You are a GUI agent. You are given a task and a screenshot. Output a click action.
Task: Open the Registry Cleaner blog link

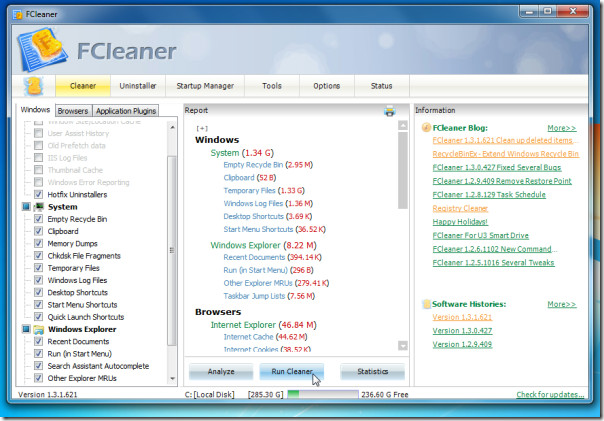tap(460, 208)
